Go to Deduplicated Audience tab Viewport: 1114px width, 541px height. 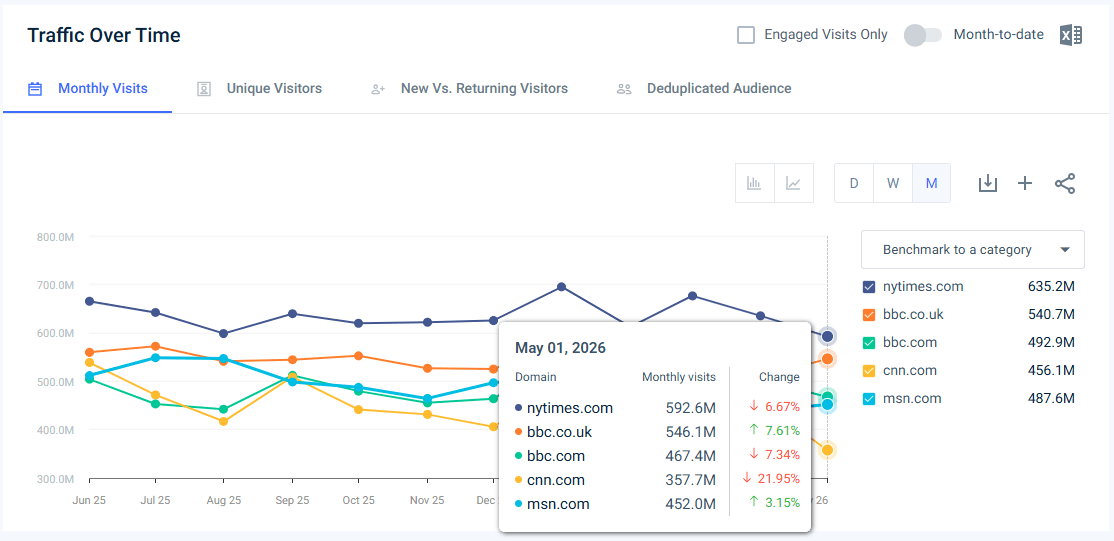coord(719,89)
